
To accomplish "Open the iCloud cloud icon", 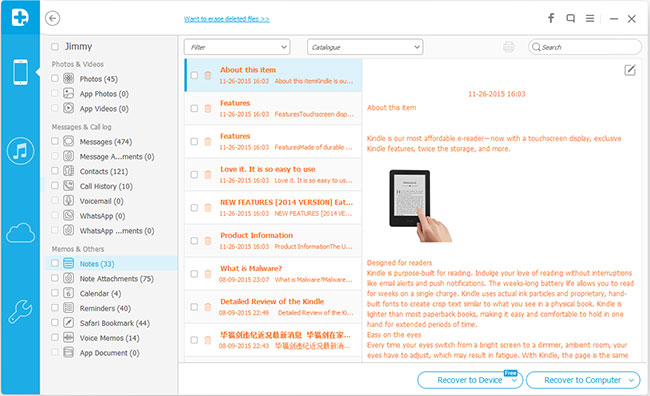I will [x=20, y=233].
